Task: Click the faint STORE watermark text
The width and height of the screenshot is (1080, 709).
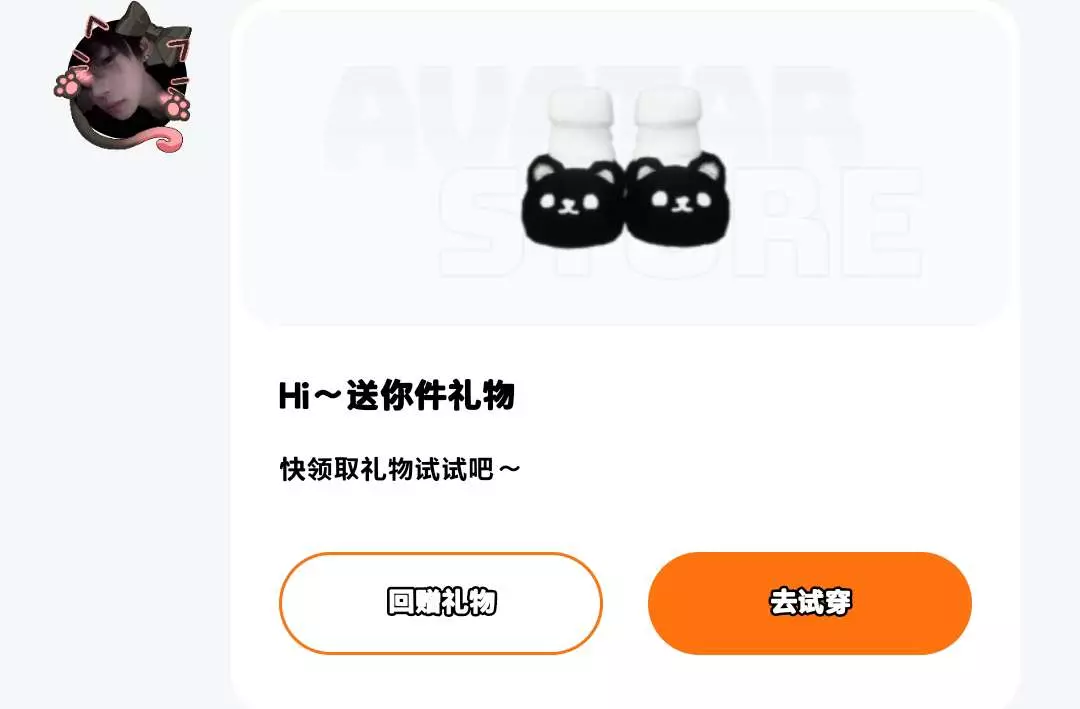Action: click(682, 222)
